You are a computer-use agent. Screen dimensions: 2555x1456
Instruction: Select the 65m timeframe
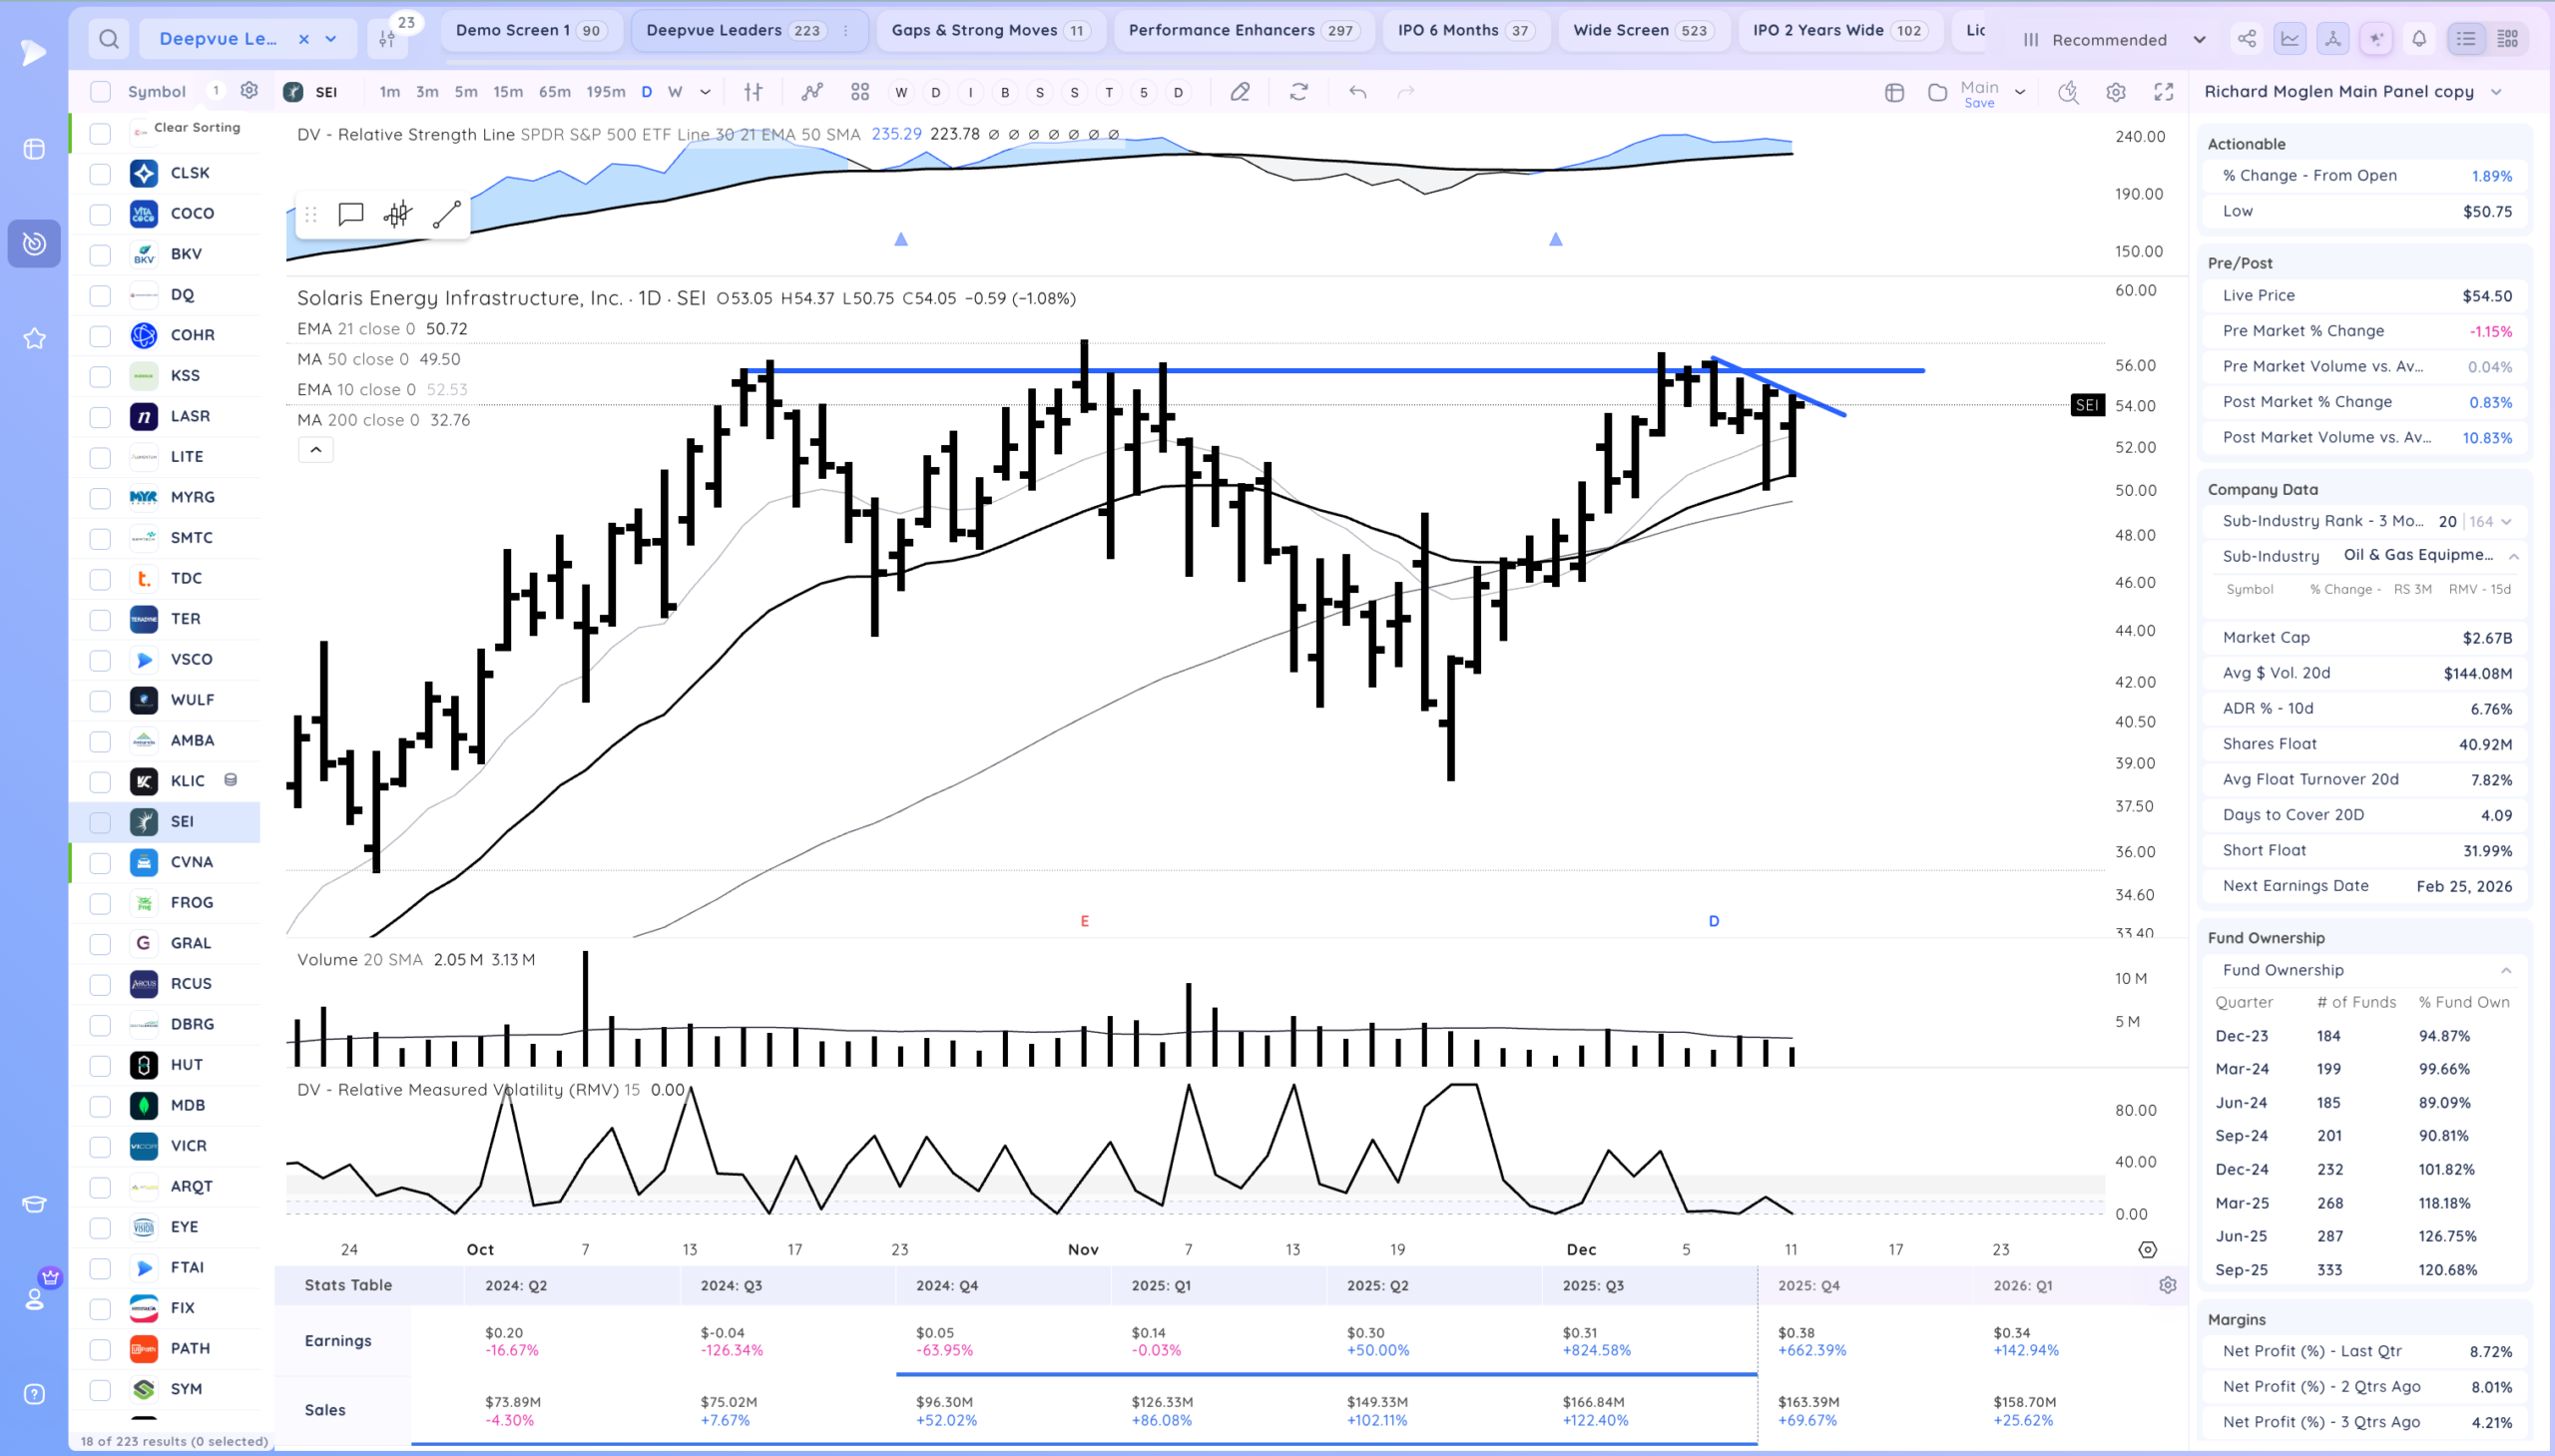(x=554, y=92)
